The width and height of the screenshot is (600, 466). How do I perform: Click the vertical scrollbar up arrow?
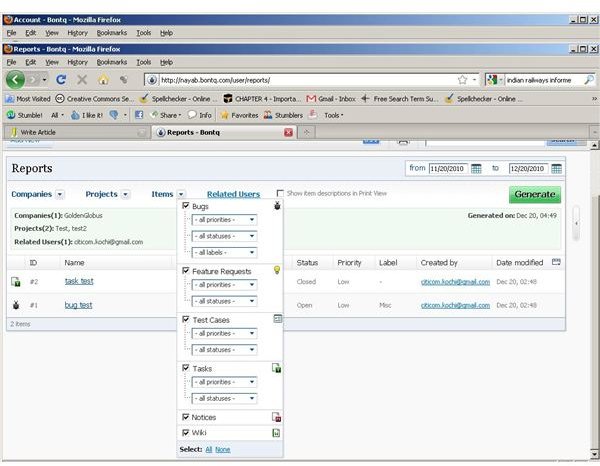pyautogui.click(x=594, y=145)
